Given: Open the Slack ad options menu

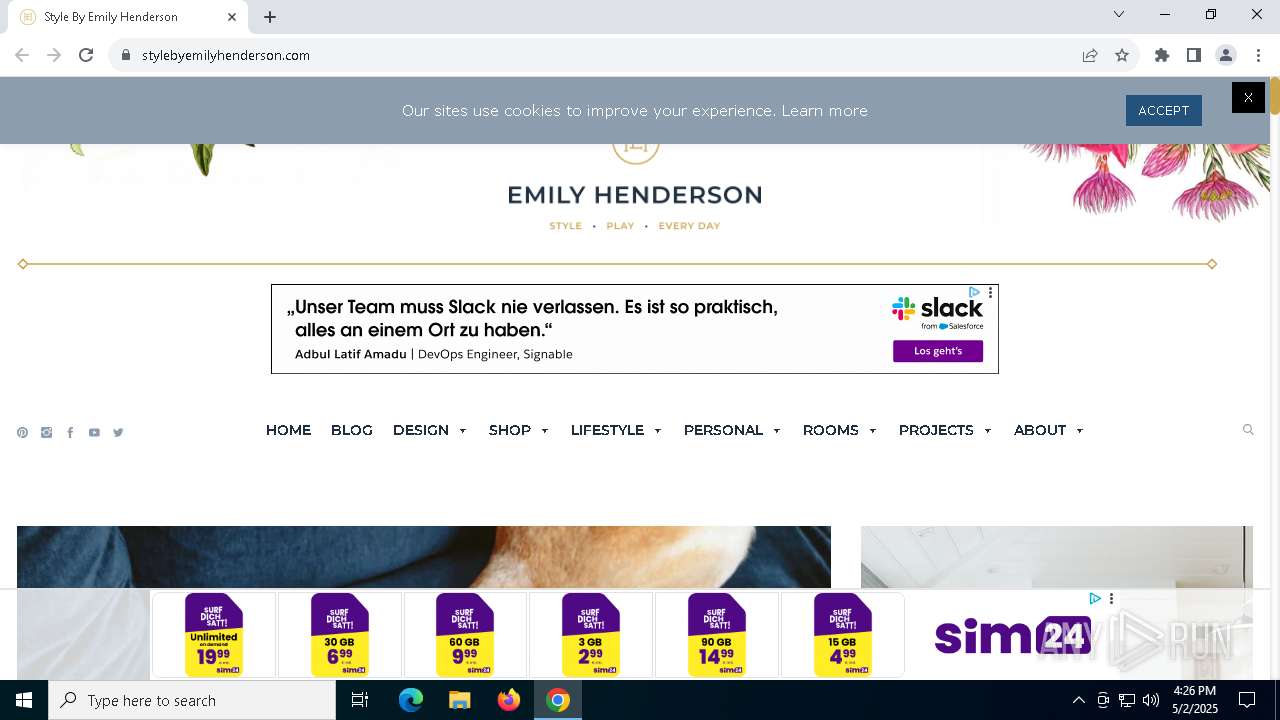Looking at the screenshot, I should (990, 293).
